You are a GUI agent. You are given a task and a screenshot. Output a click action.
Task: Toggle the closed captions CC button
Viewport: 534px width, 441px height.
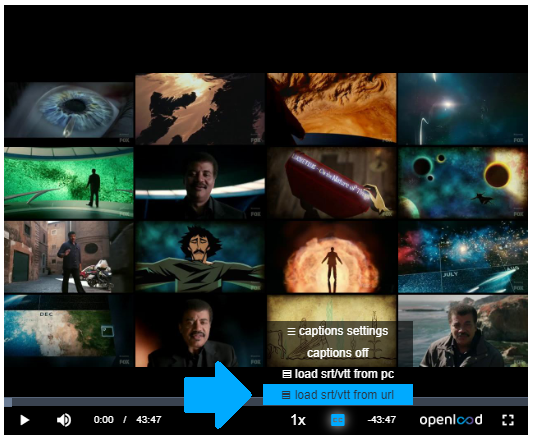click(x=337, y=420)
